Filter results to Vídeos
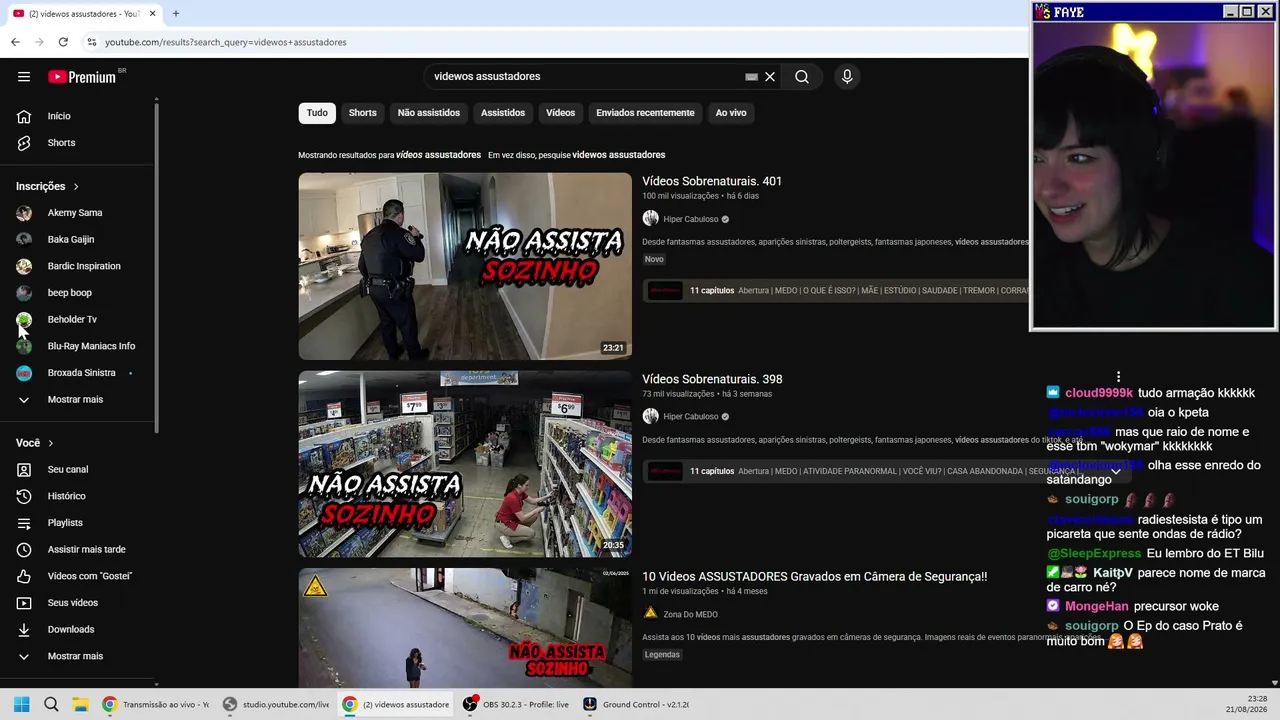1280x720 pixels. tap(560, 113)
